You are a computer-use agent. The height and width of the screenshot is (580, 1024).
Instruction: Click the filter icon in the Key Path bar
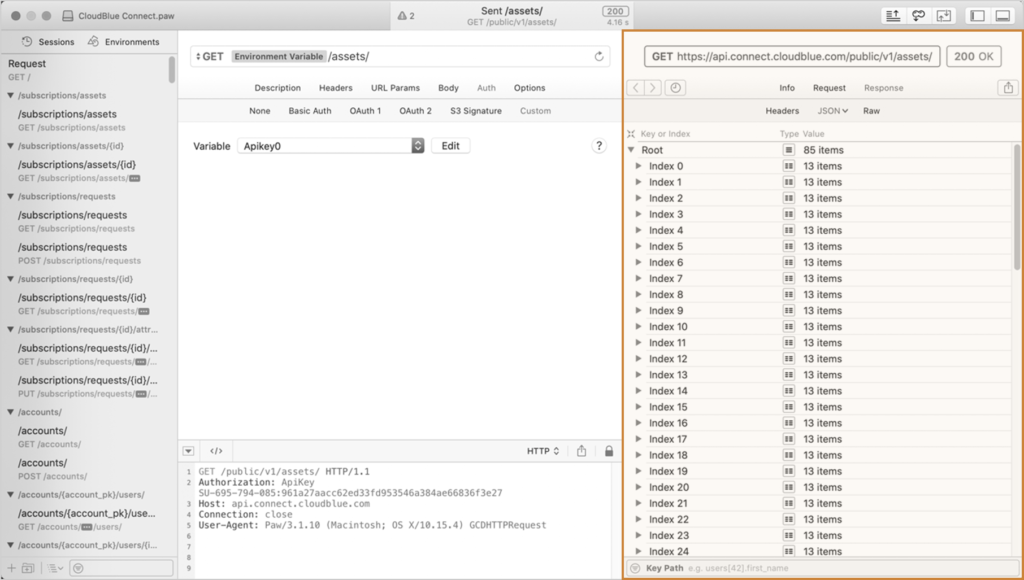point(635,568)
